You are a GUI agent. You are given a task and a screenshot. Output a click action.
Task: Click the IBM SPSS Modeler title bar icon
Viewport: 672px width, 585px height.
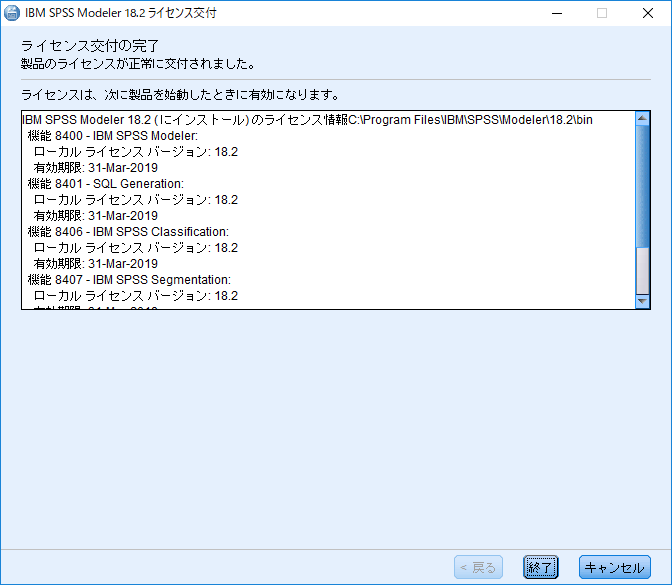(x=12, y=13)
